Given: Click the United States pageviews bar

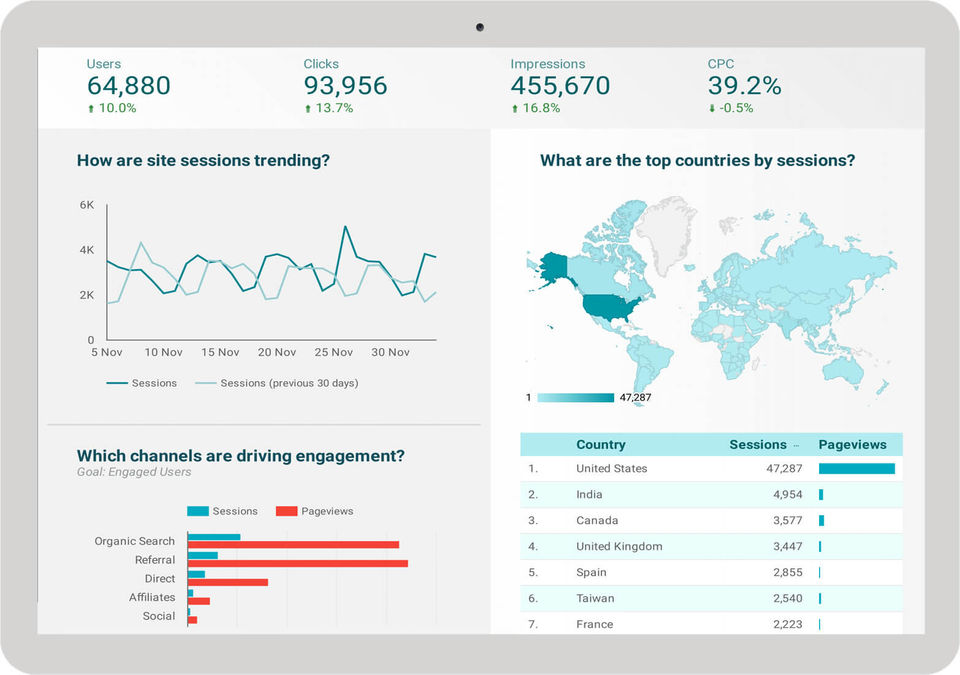Looking at the screenshot, I should (857, 469).
